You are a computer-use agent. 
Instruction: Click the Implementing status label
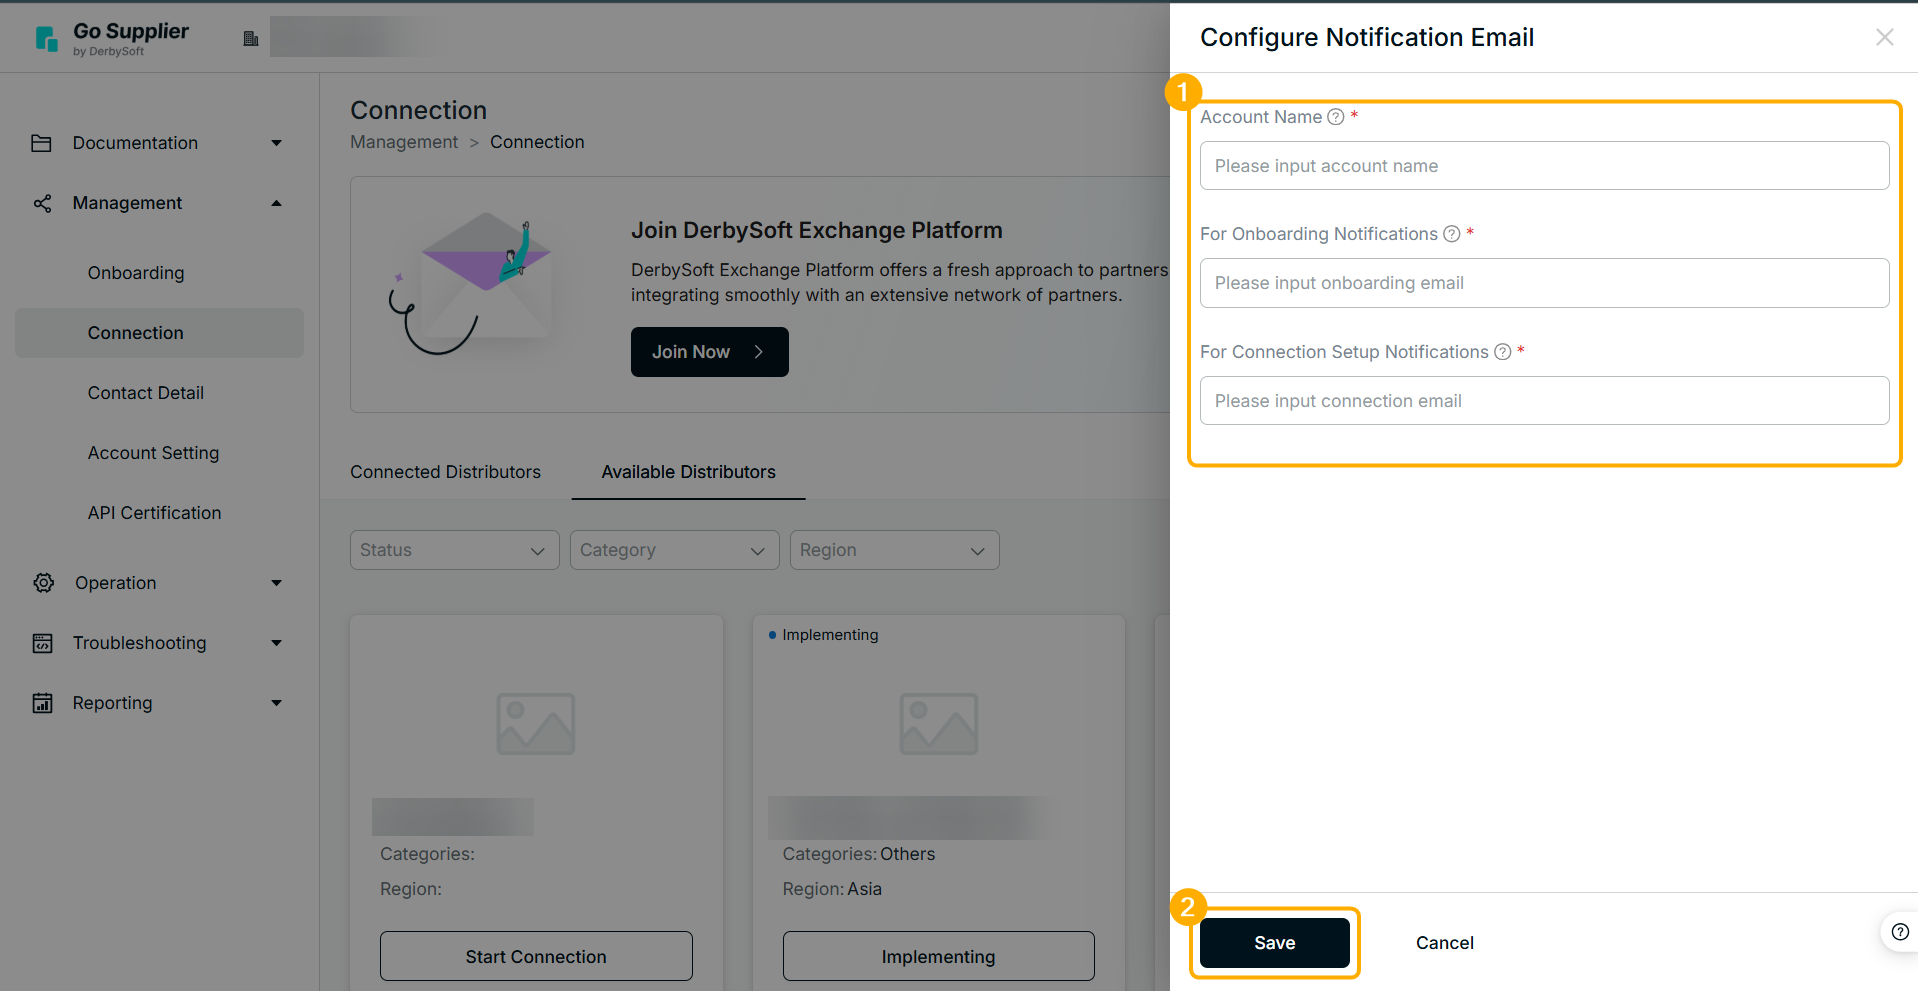[830, 635]
